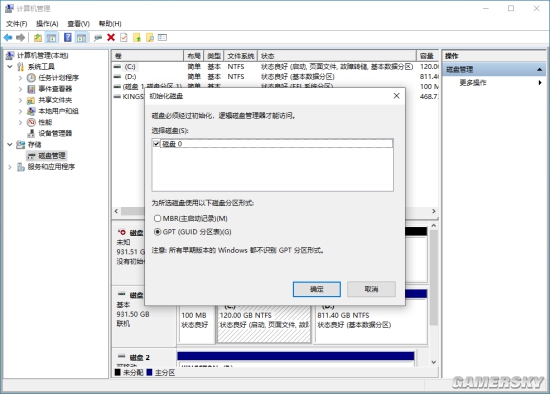Select Event Viewer (事件查看器) in tree
The height and width of the screenshot is (394, 550).
tap(55, 89)
